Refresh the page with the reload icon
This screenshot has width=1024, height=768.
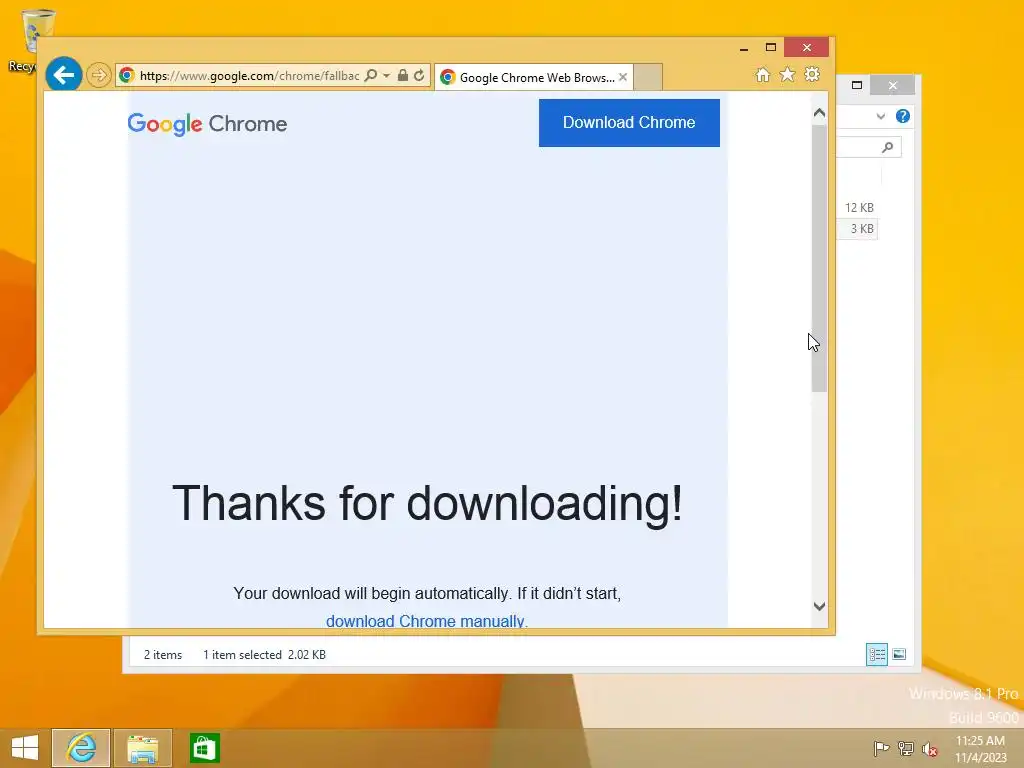(x=419, y=76)
